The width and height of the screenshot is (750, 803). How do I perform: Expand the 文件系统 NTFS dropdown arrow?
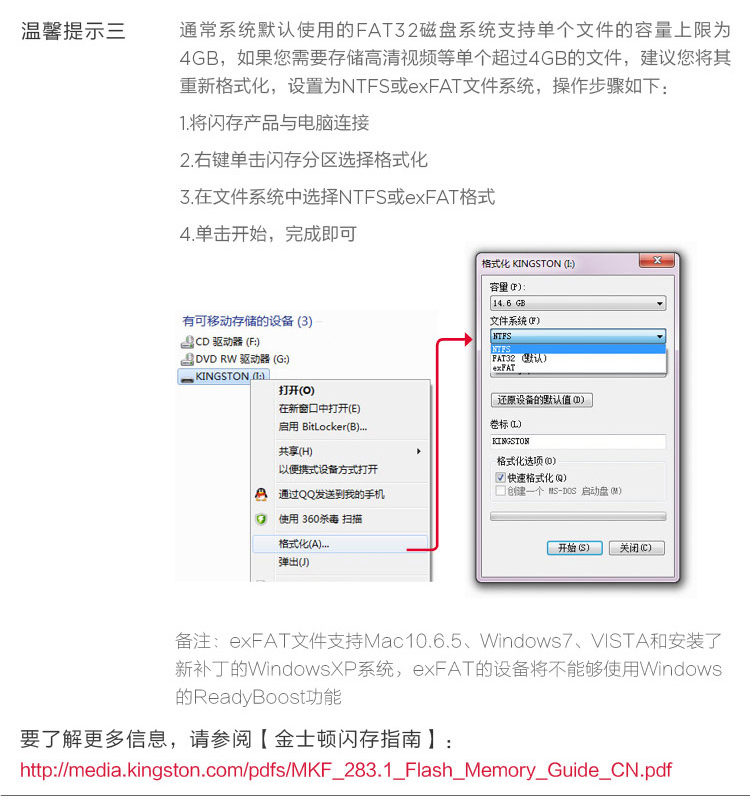[659, 336]
